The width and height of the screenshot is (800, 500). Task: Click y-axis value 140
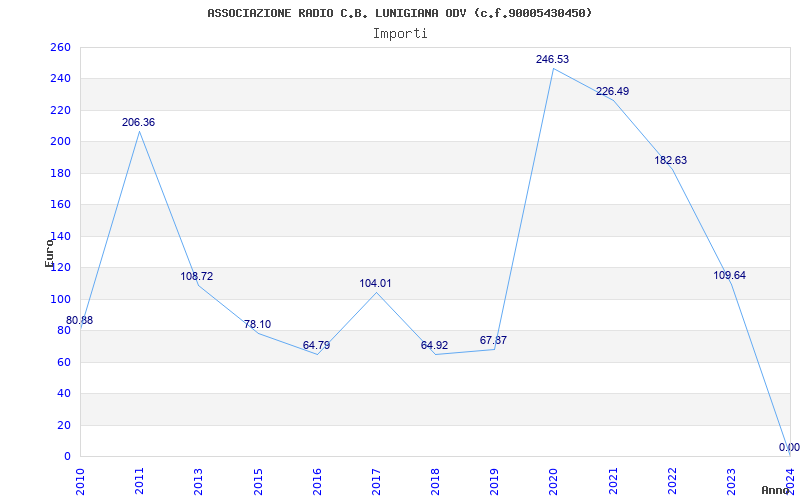pyautogui.click(x=60, y=236)
